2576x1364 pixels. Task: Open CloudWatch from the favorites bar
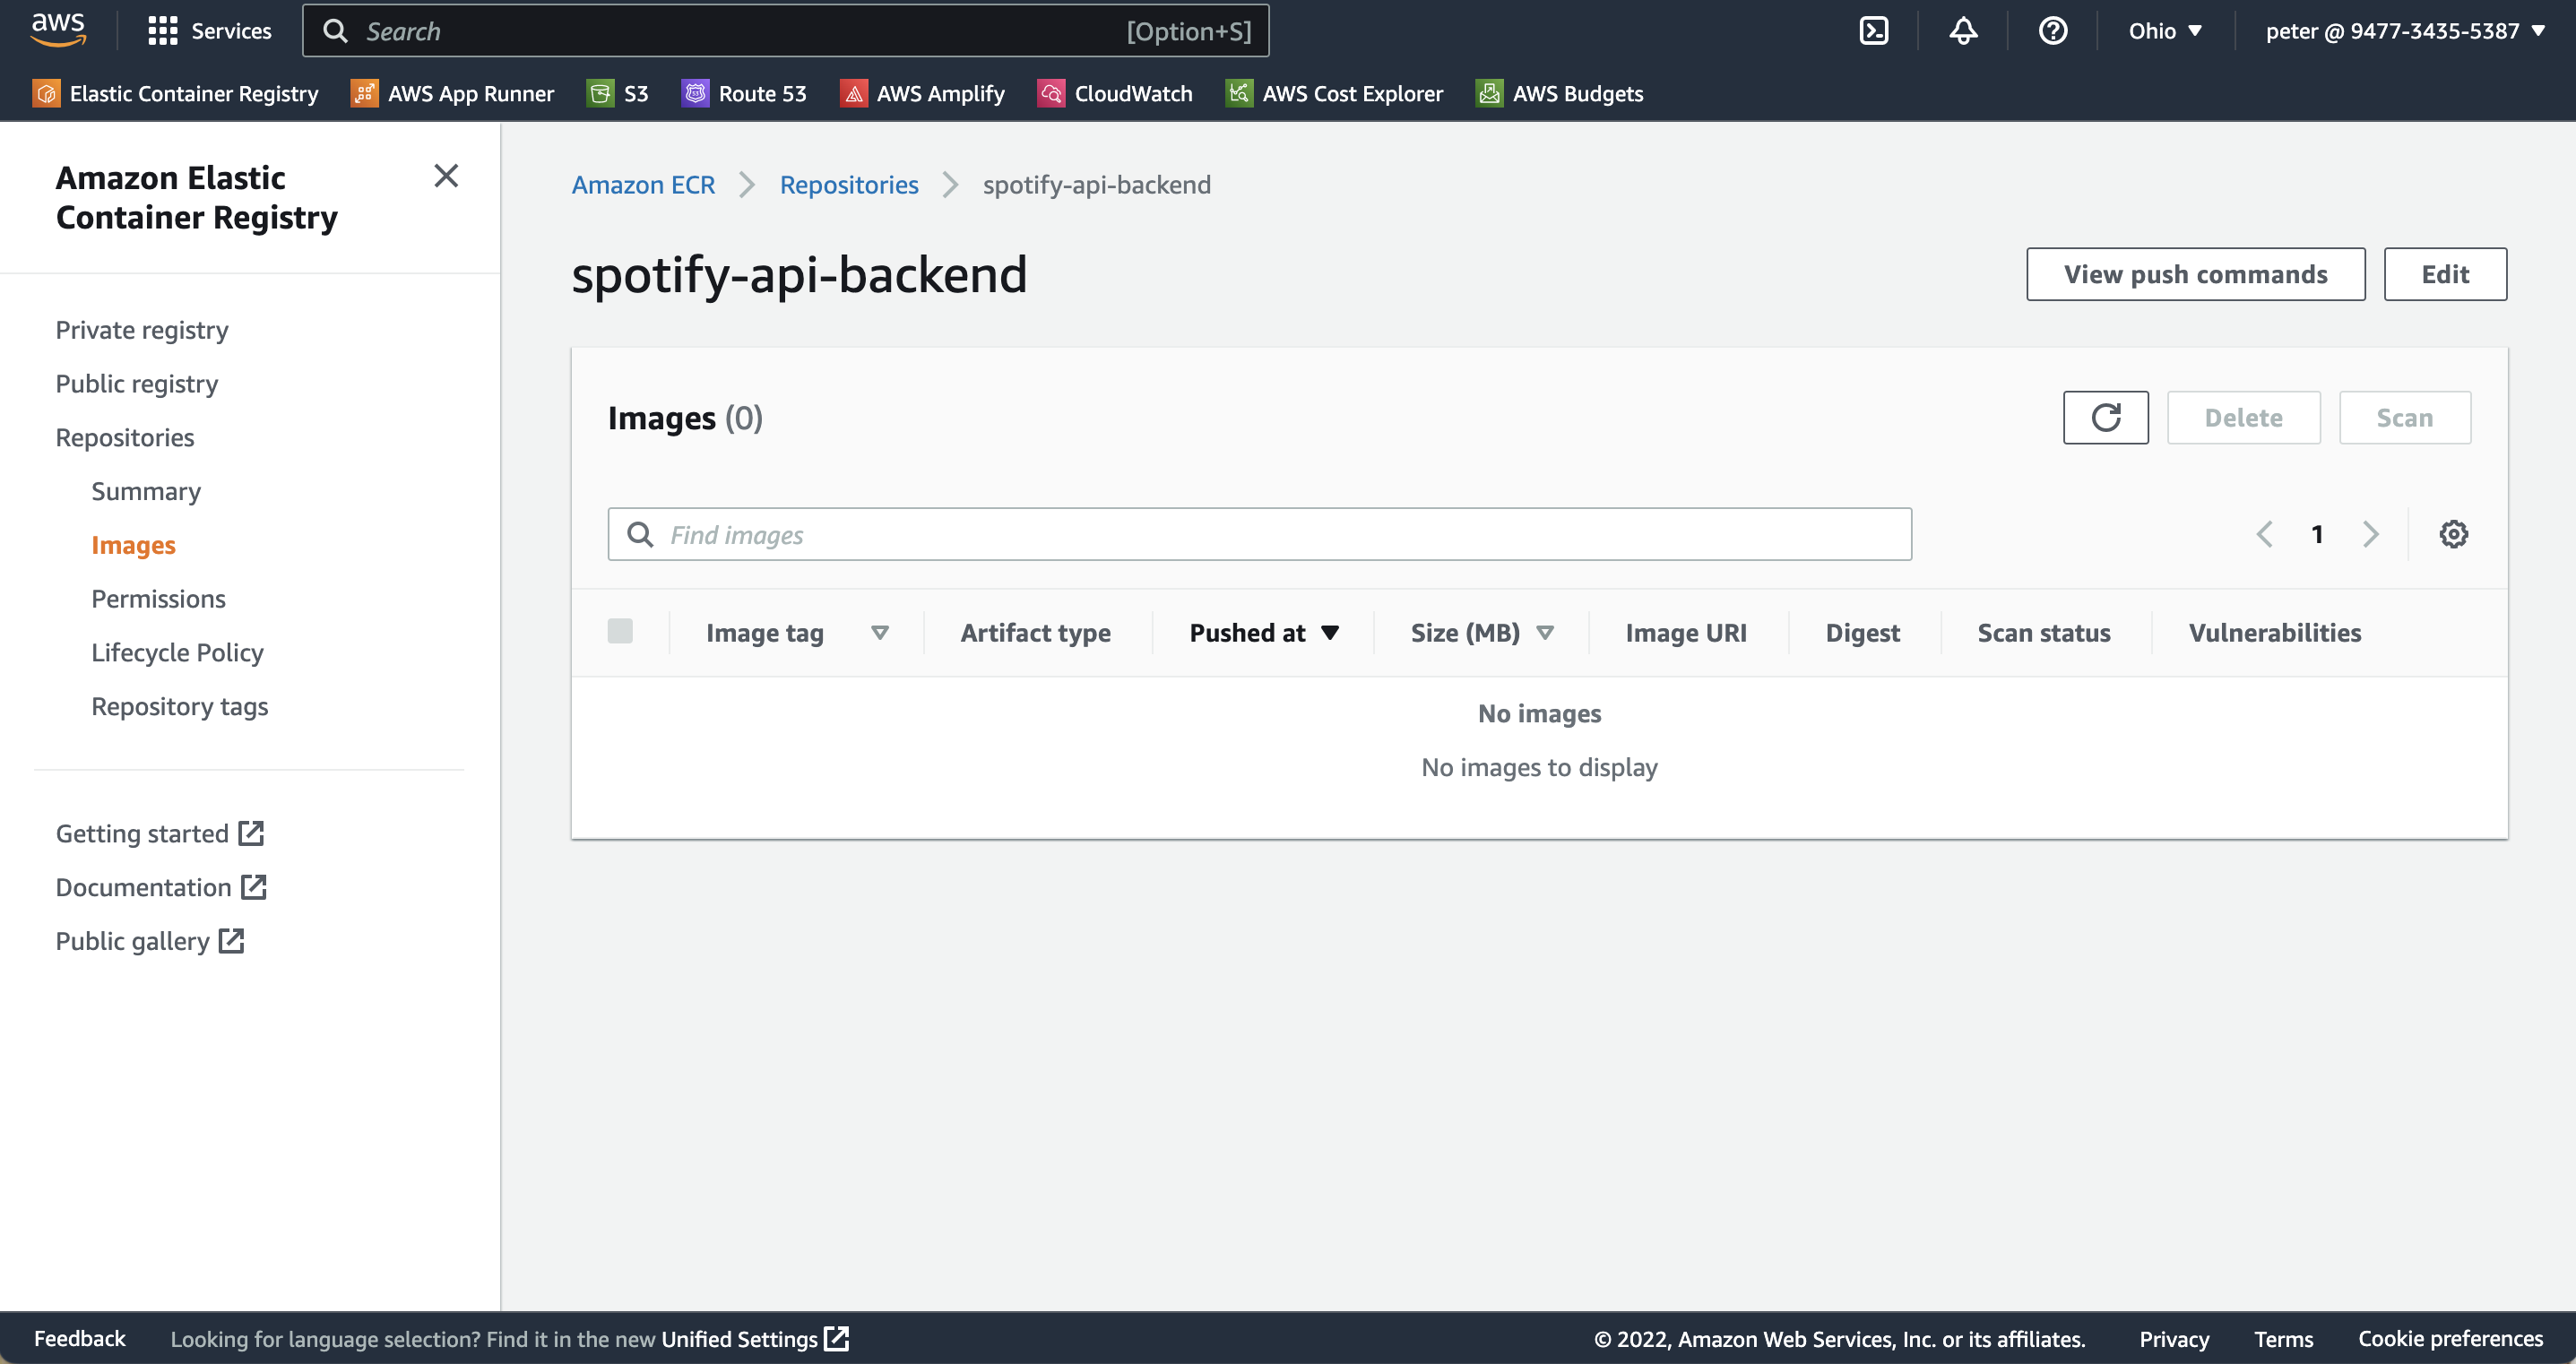point(1115,93)
